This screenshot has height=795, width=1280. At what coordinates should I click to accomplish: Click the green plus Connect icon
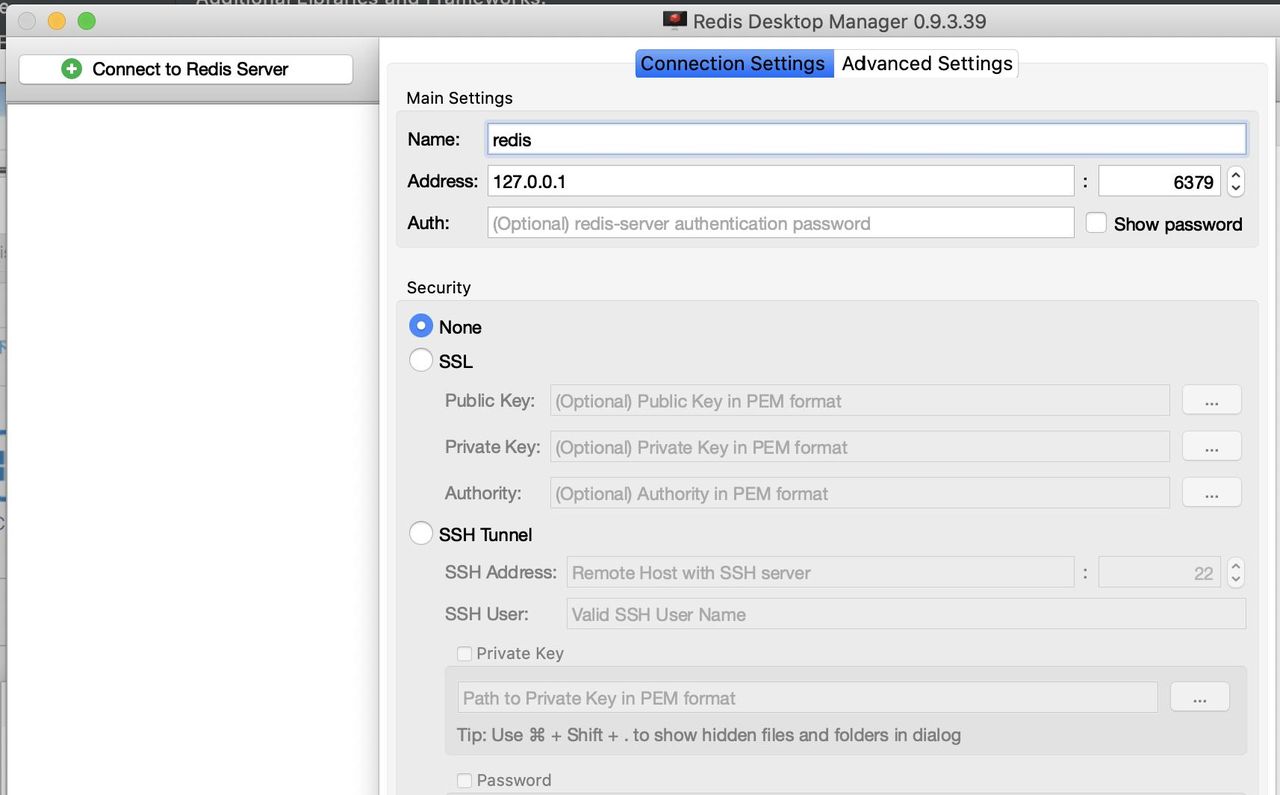coord(71,69)
